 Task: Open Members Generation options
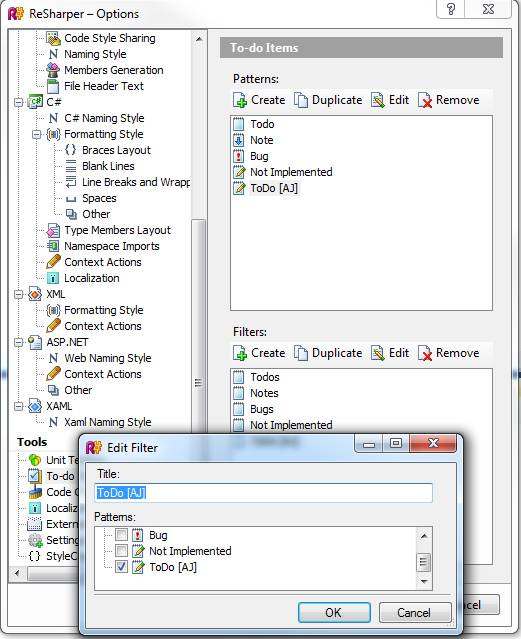[105, 70]
